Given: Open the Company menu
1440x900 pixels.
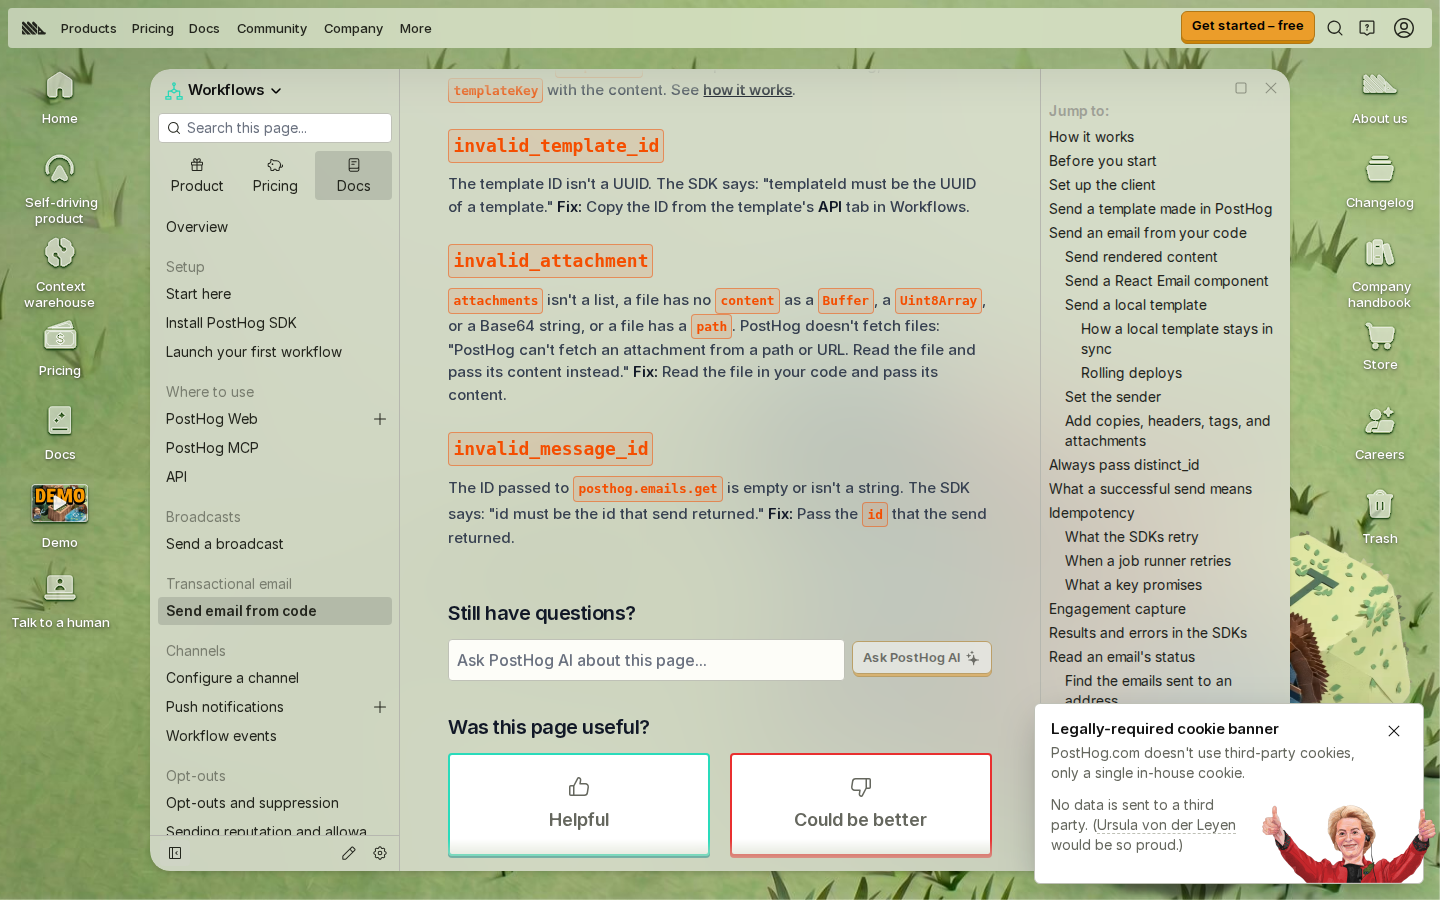Looking at the screenshot, I should tap(353, 28).
